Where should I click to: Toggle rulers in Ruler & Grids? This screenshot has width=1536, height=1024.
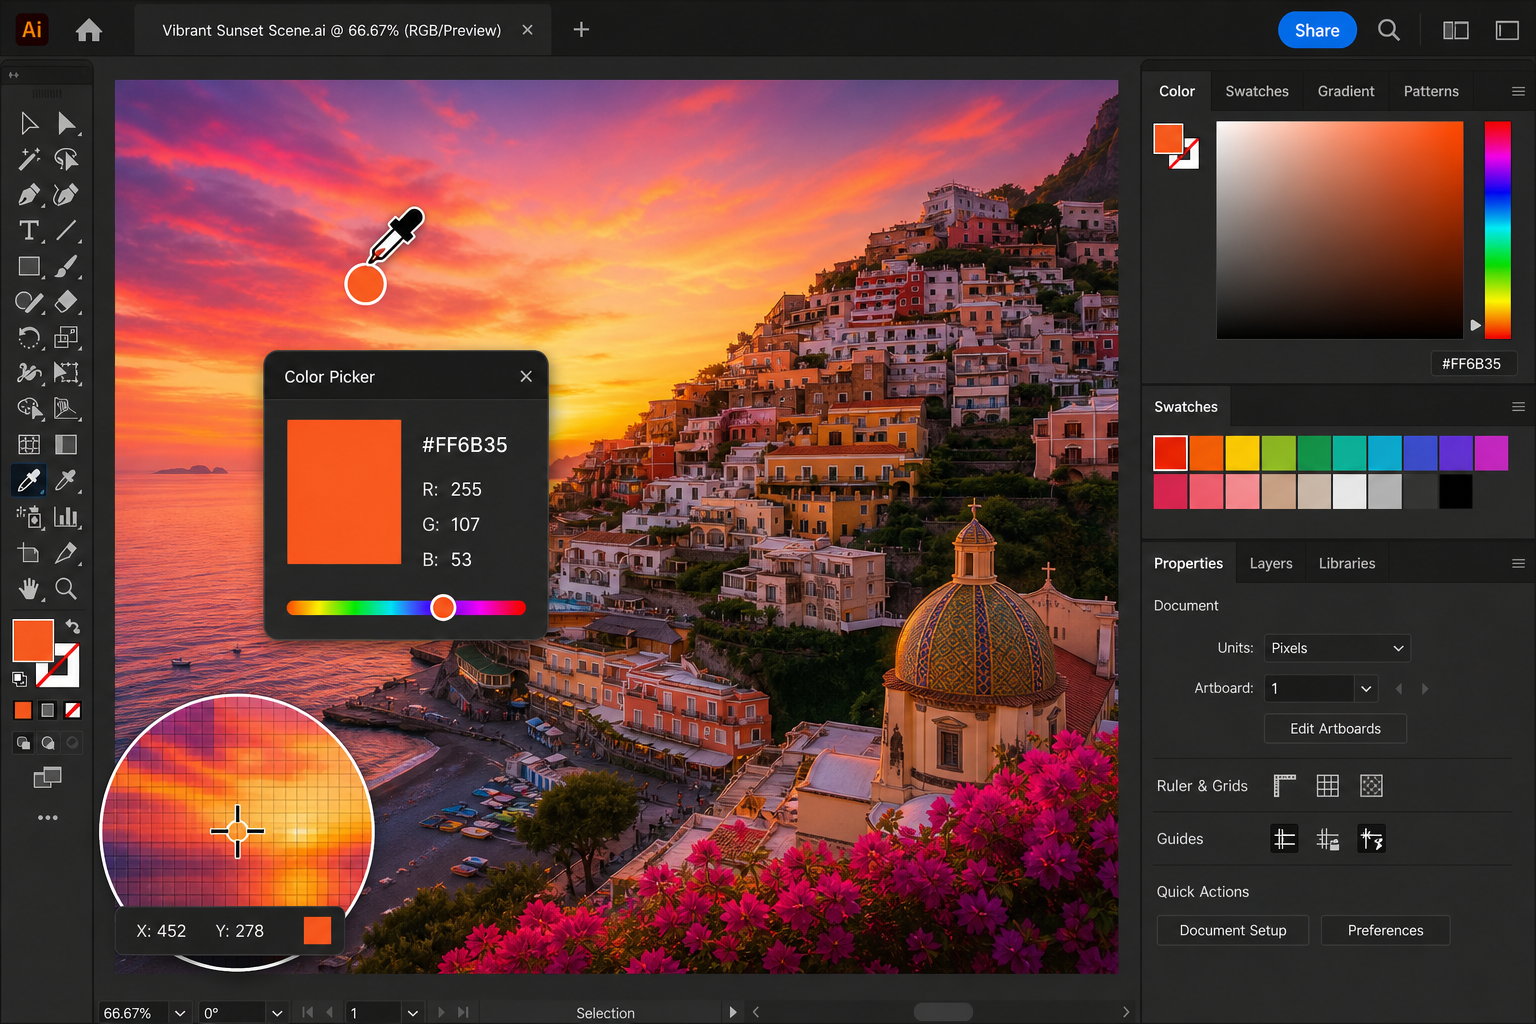(1285, 786)
